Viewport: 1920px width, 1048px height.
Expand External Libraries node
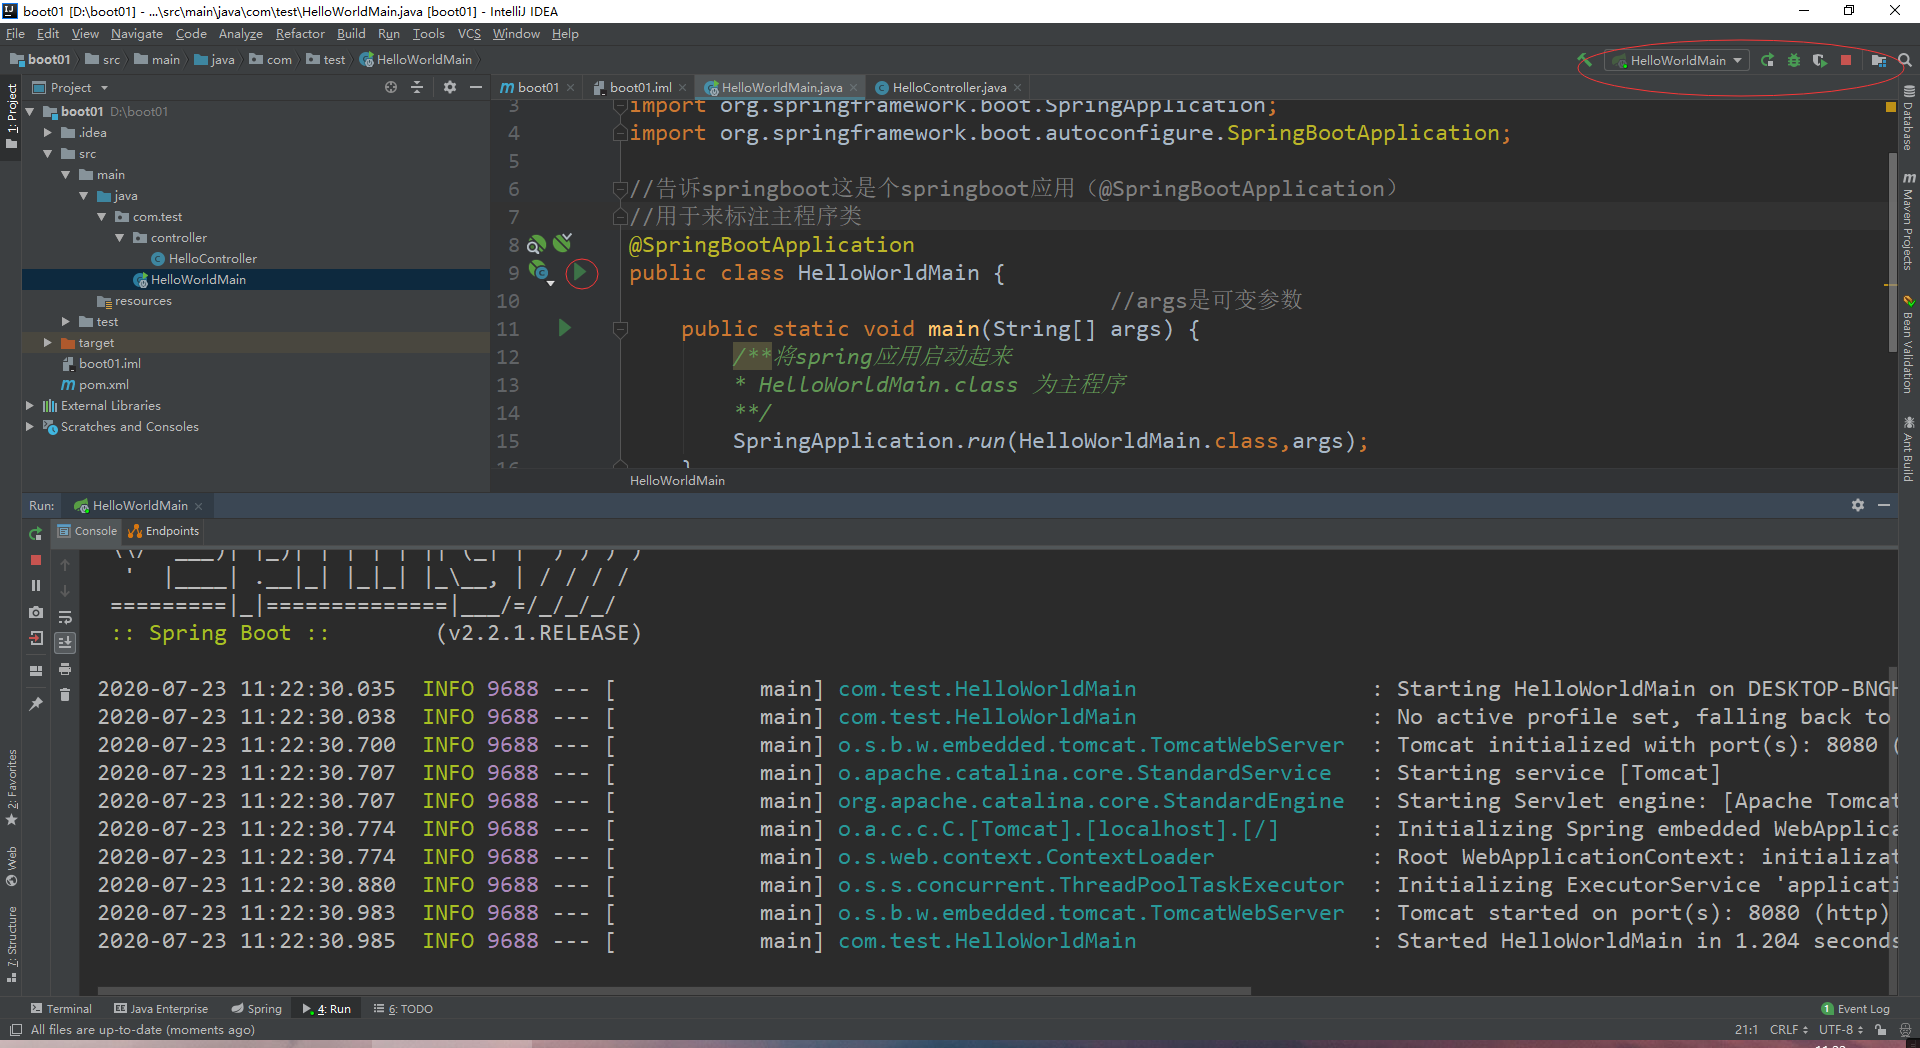coord(30,405)
